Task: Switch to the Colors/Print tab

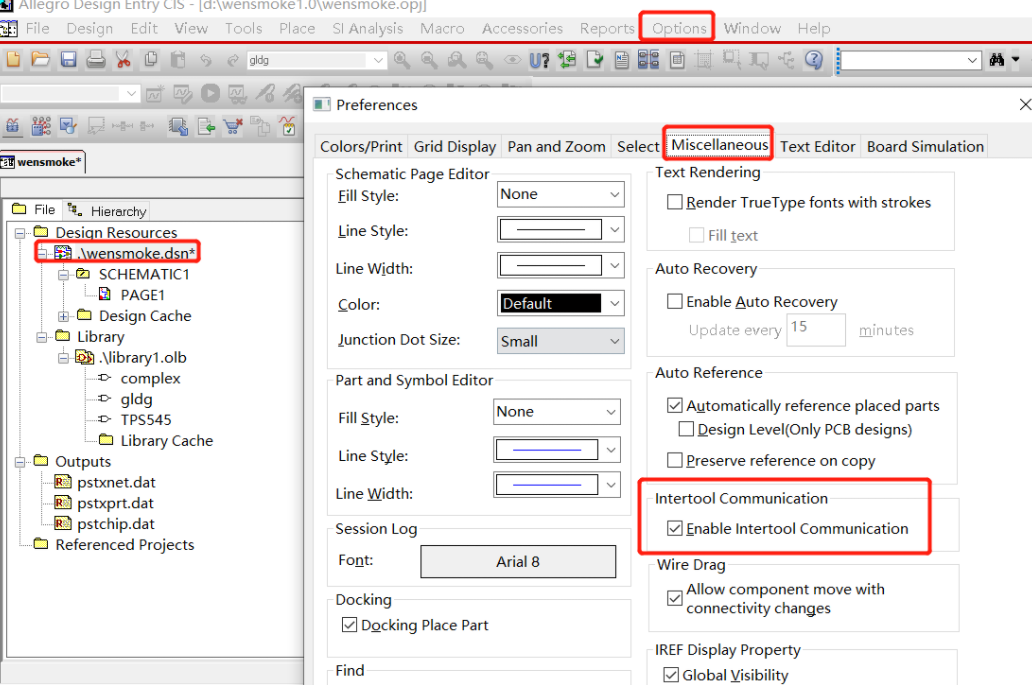Action: [x=361, y=146]
